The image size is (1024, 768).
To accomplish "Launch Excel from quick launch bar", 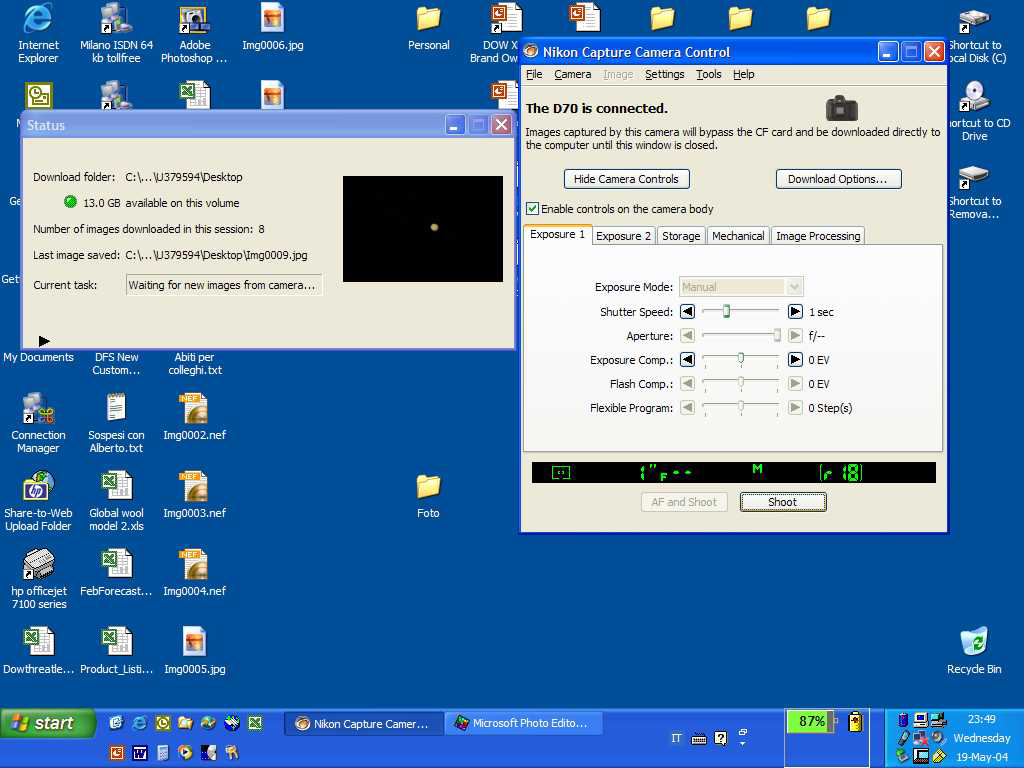I will (255, 722).
